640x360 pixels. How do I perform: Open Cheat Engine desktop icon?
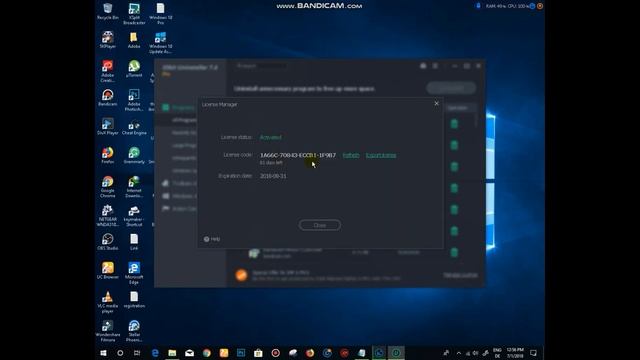click(x=134, y=127)
